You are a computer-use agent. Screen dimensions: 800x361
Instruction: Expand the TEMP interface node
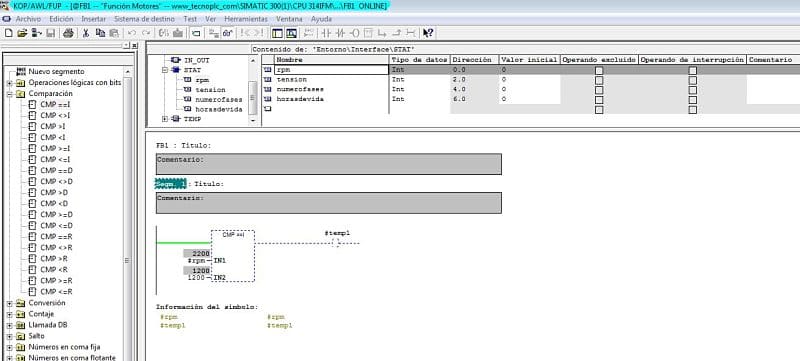point(165,119)
